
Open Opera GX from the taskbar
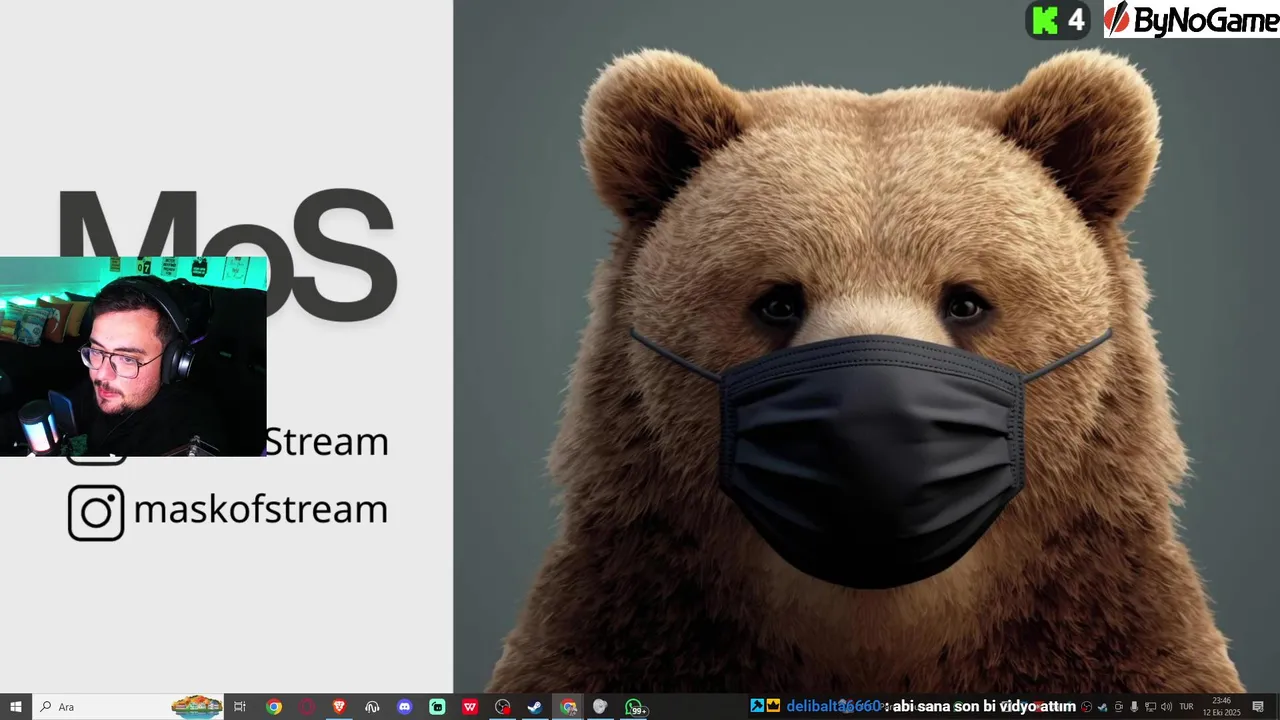[x=307, y=707]
